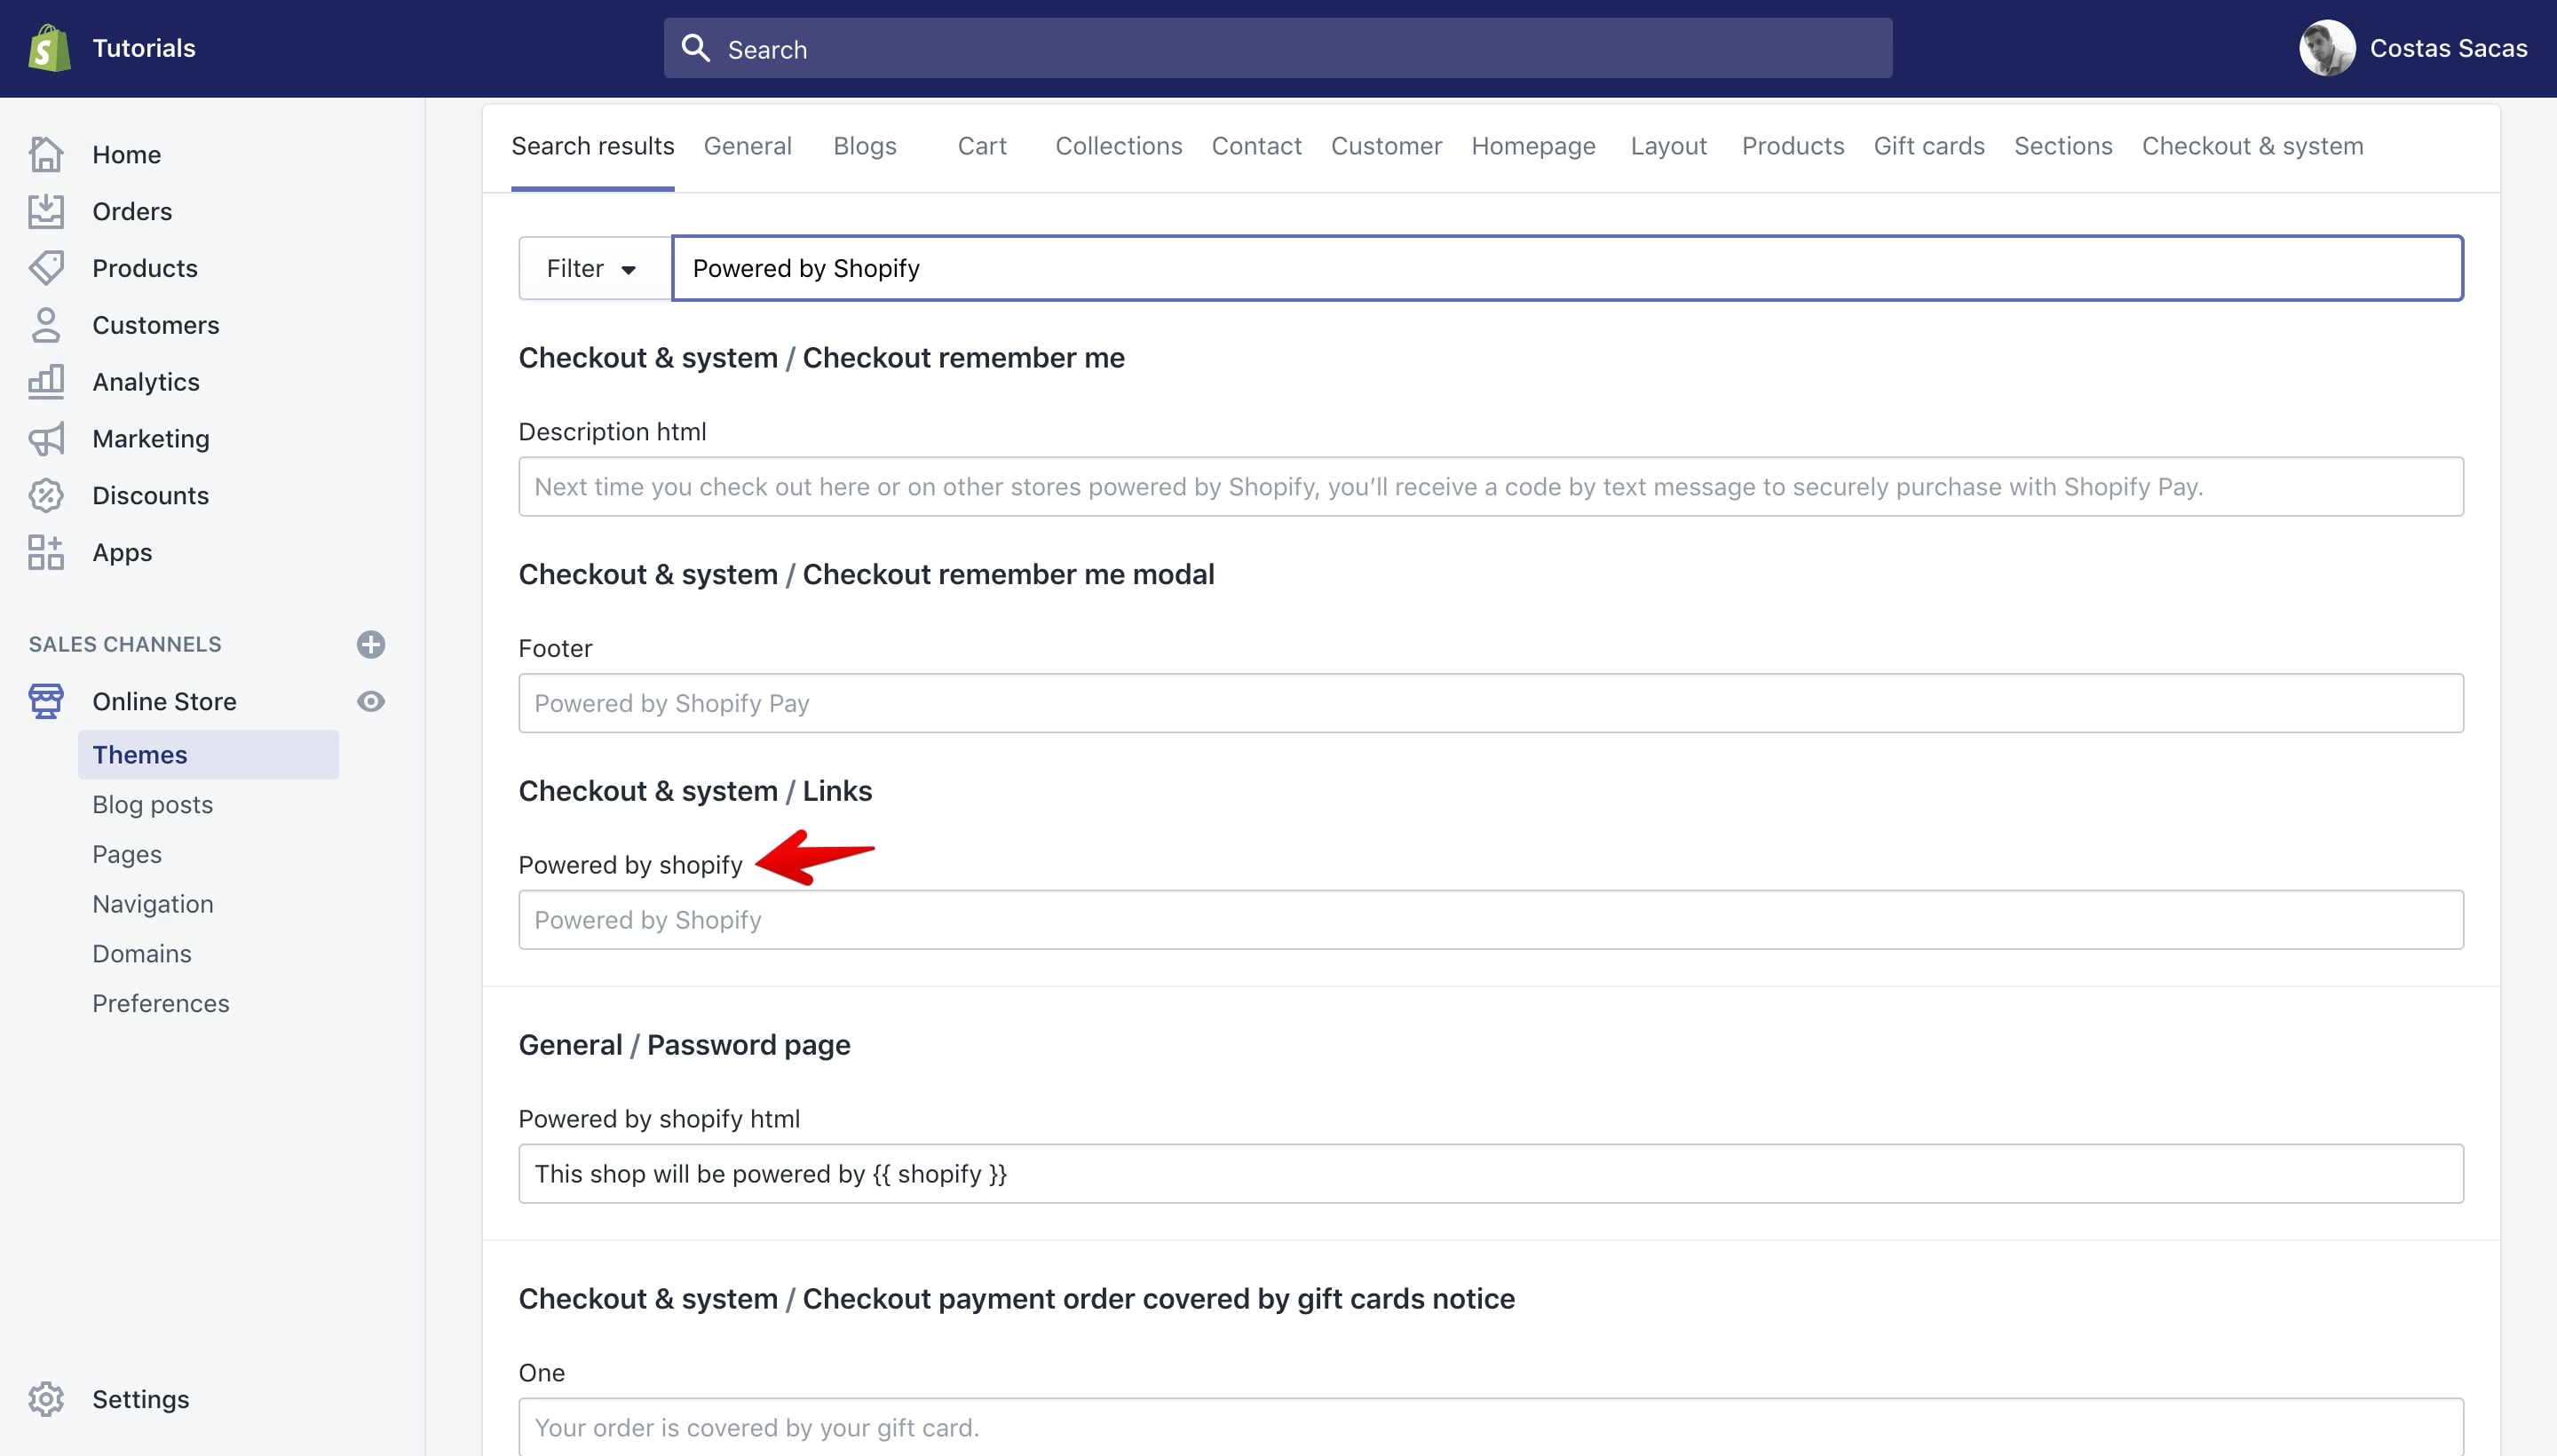Select Pages under Online Store
Image resolution: width=2557 pixels, height=1456 pixels.
pos(126,854)
